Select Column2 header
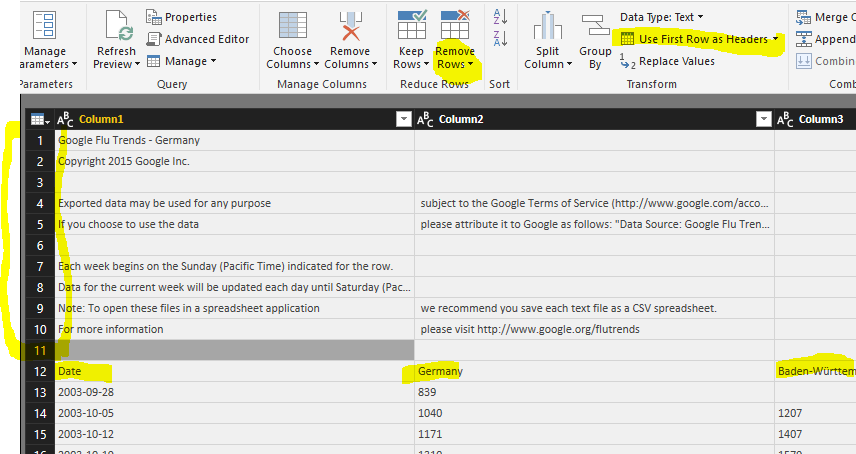 pyautogui.click(x=595, y=119)
